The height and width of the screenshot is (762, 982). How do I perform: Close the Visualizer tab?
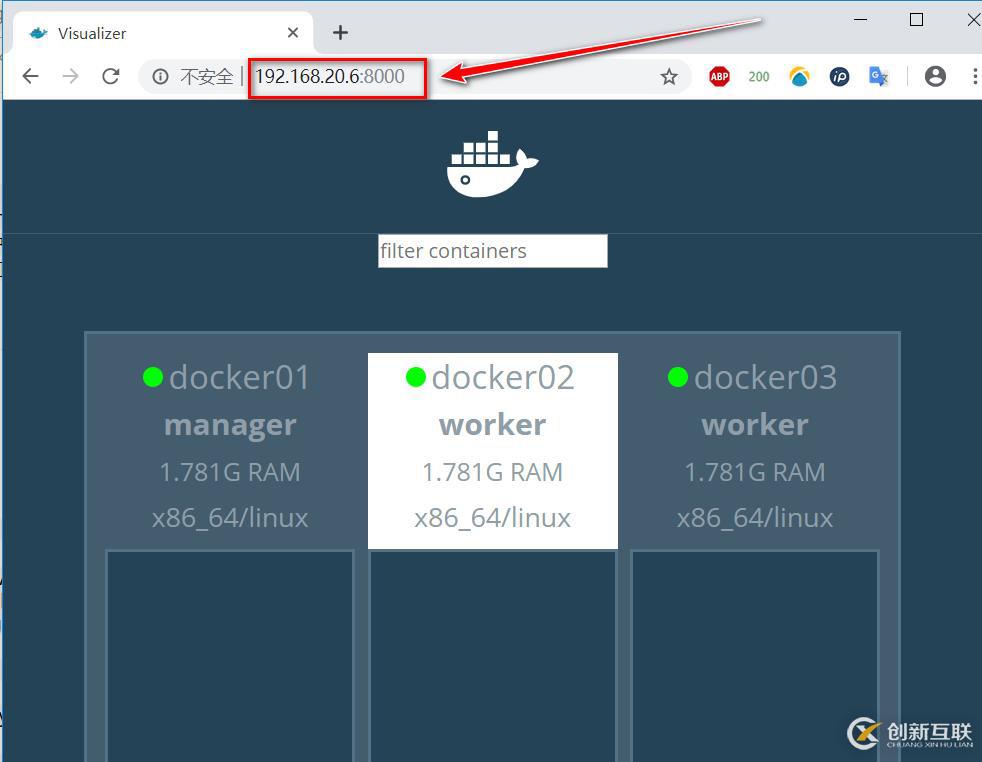(x=292, y=33)
